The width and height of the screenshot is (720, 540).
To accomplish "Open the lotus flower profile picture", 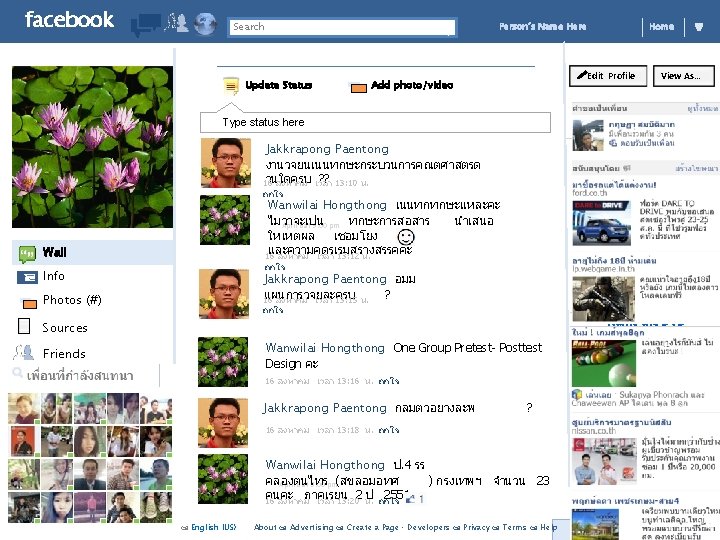I will (93, 147).
